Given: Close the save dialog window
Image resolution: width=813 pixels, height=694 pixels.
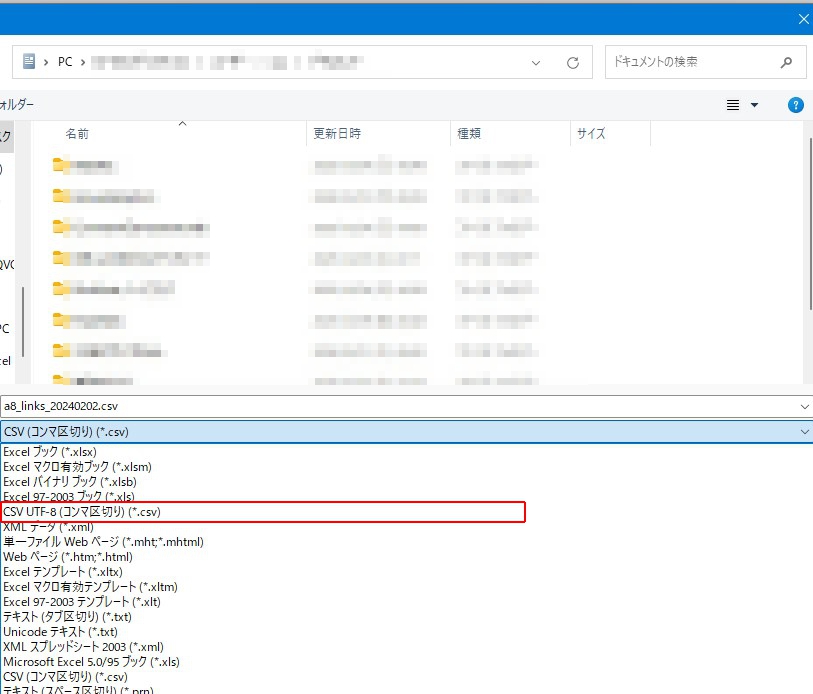Looking at the screenshot, I should coord(803,18).
